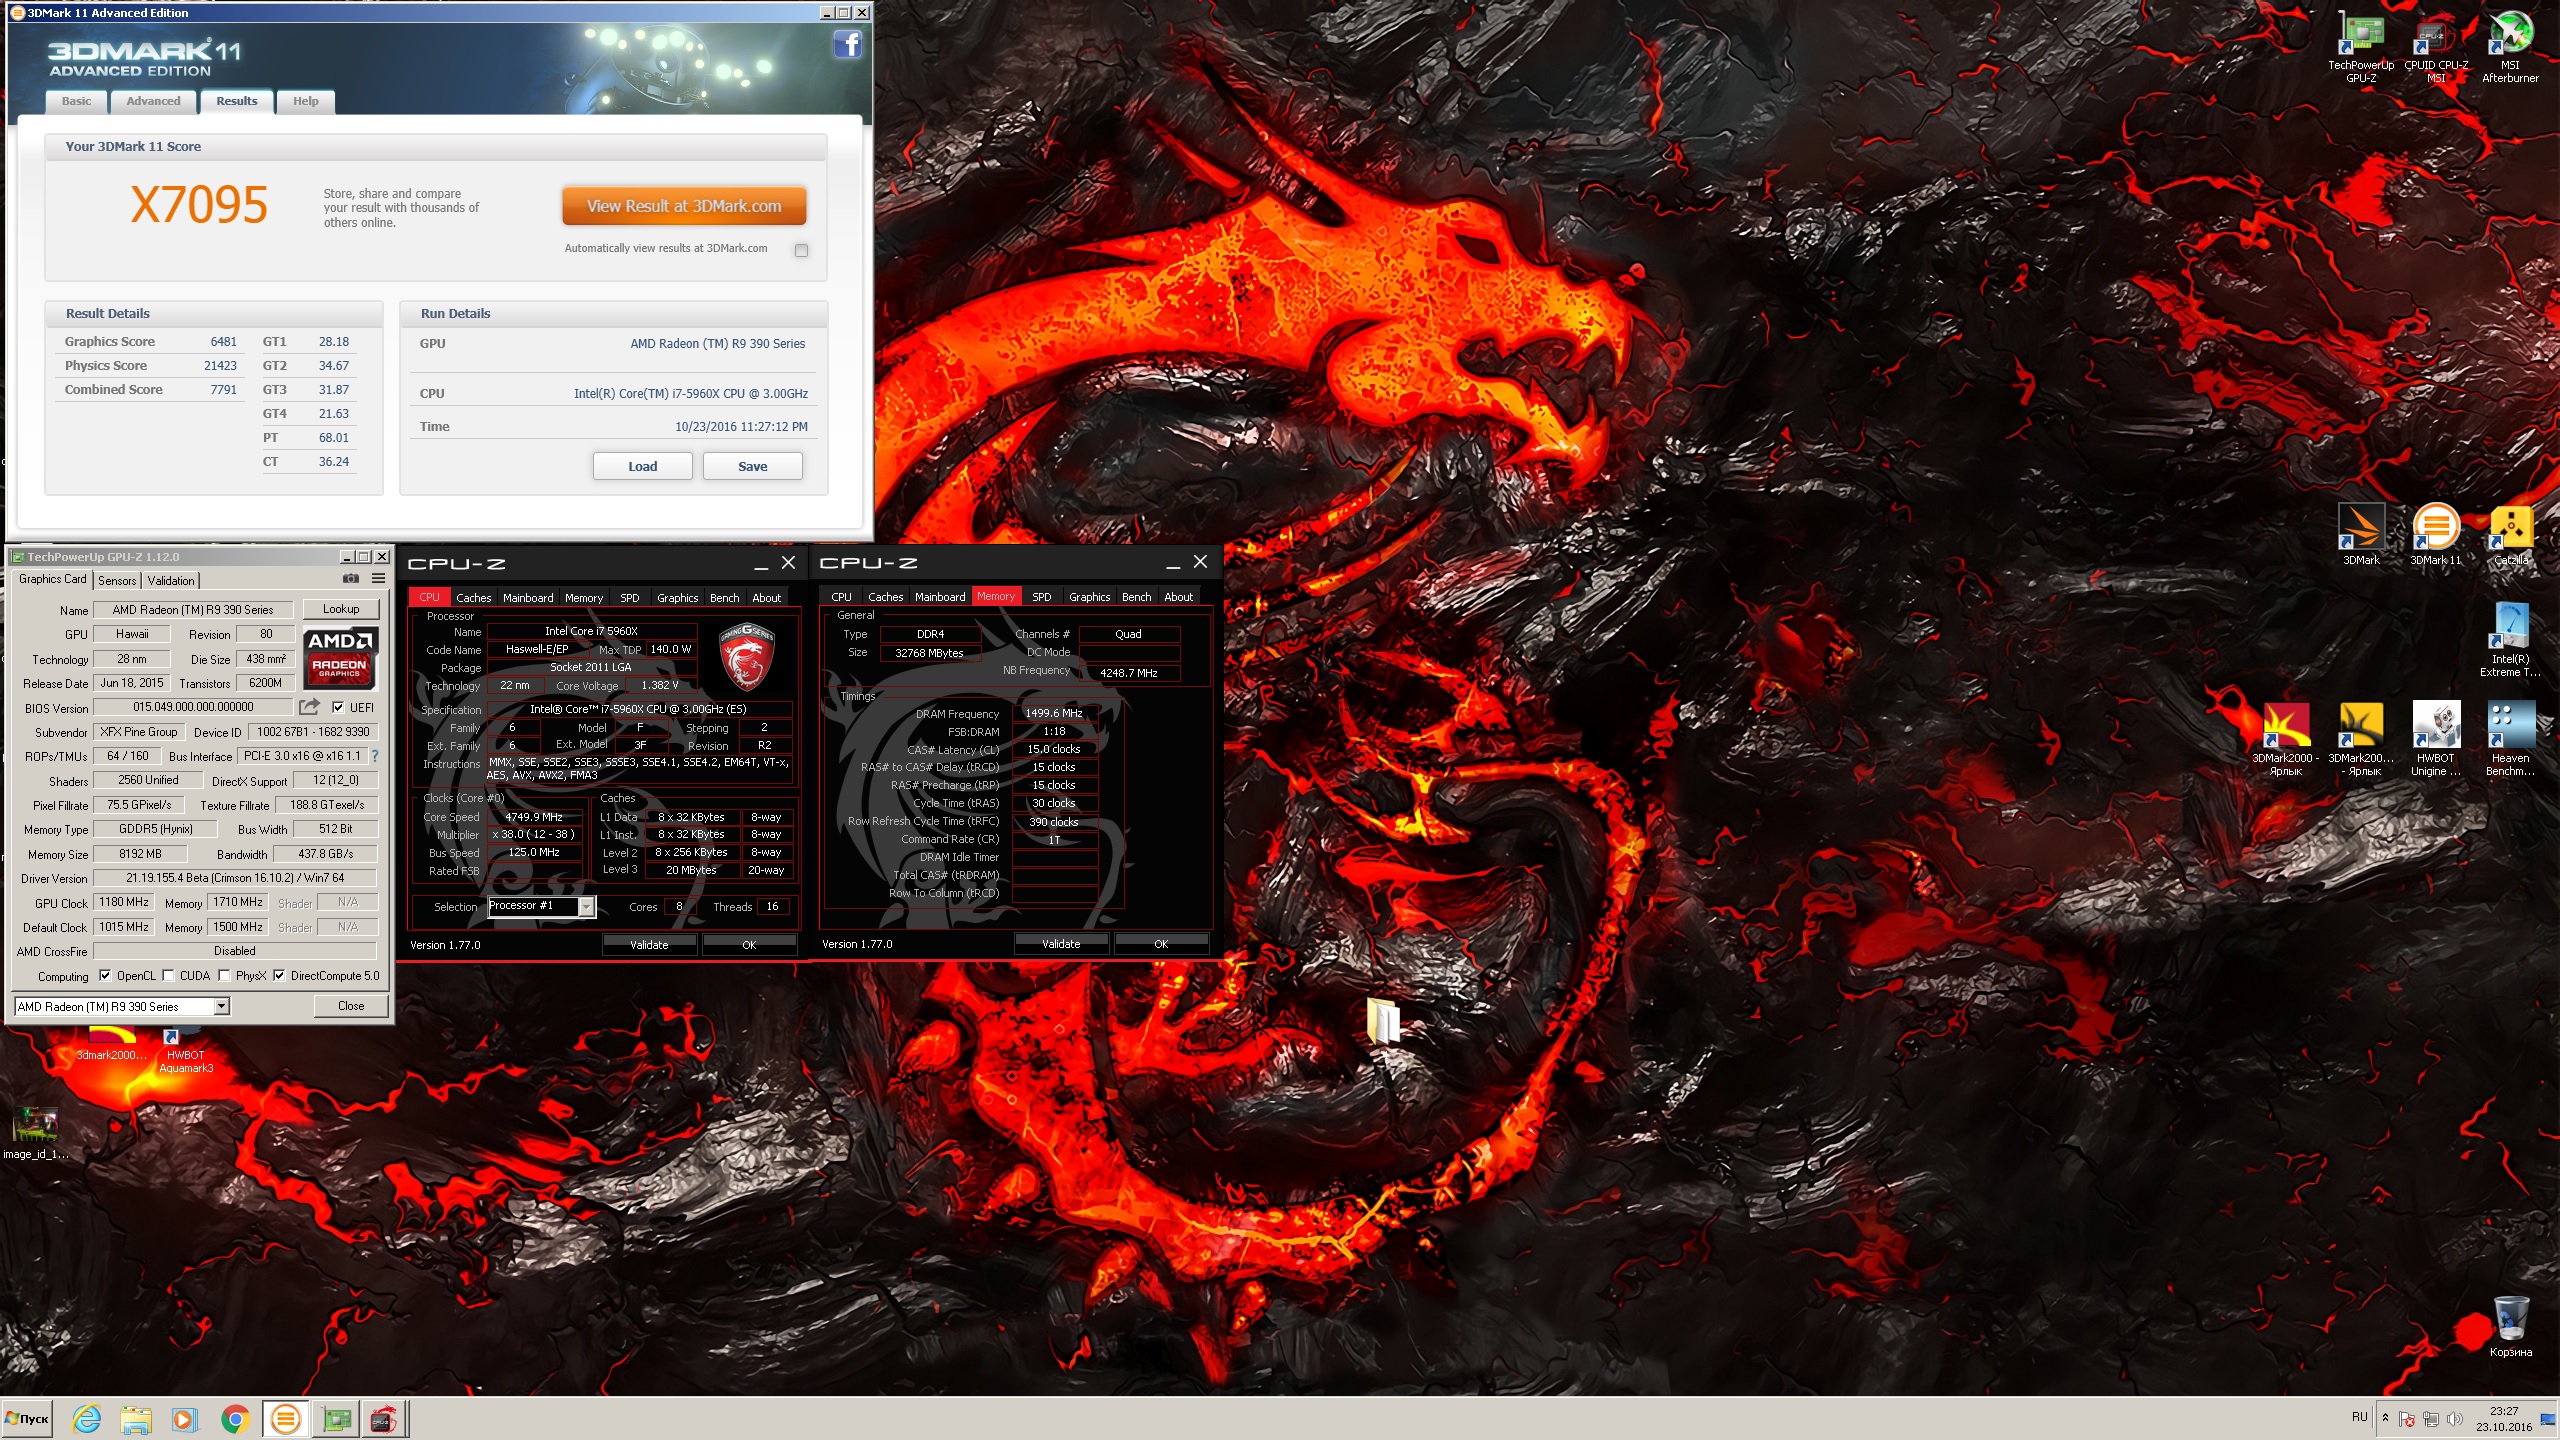Image resolution: width=2560 pixels, height=1440 pixels.
Task: Open the image_id_1 desktop file
Action: 35,1133
